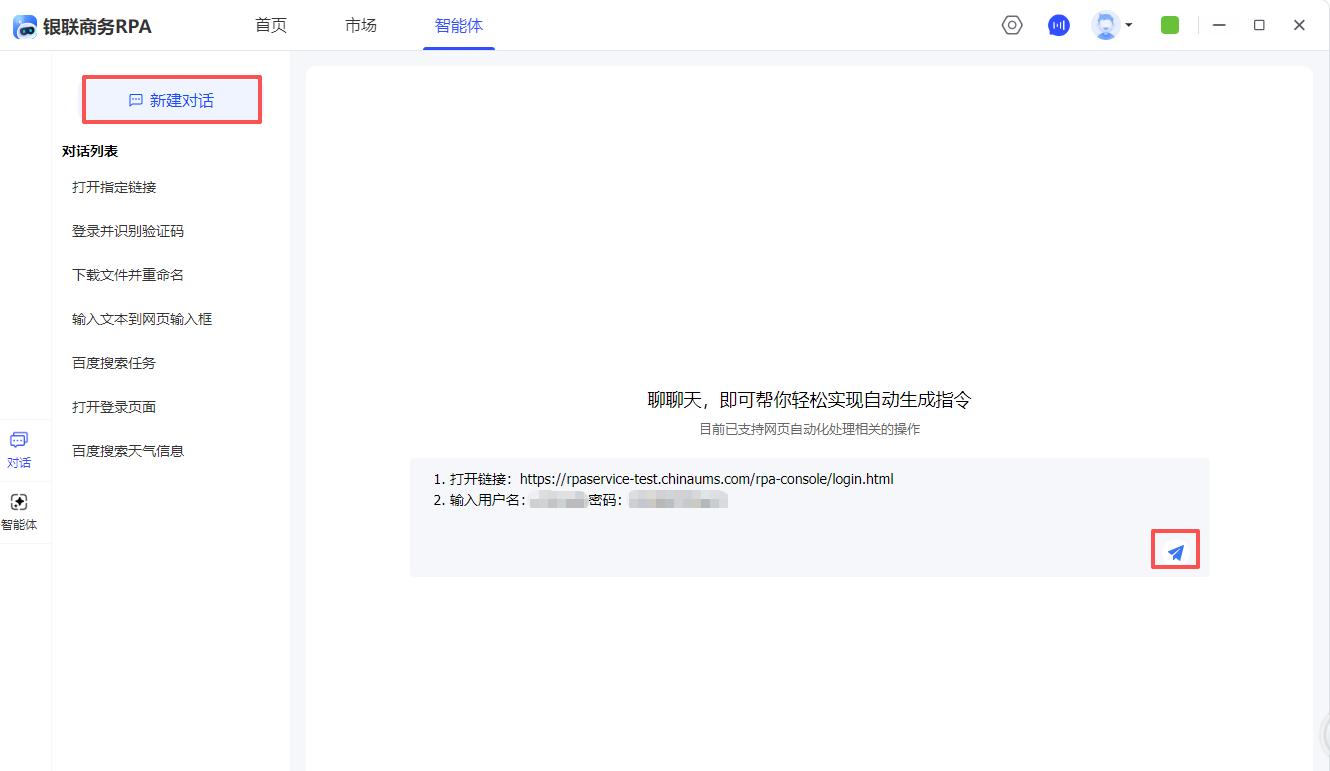1330x771 pixels.
Task: Open the 输入文本到网页输入框 conversation
Action: point(142,319)
